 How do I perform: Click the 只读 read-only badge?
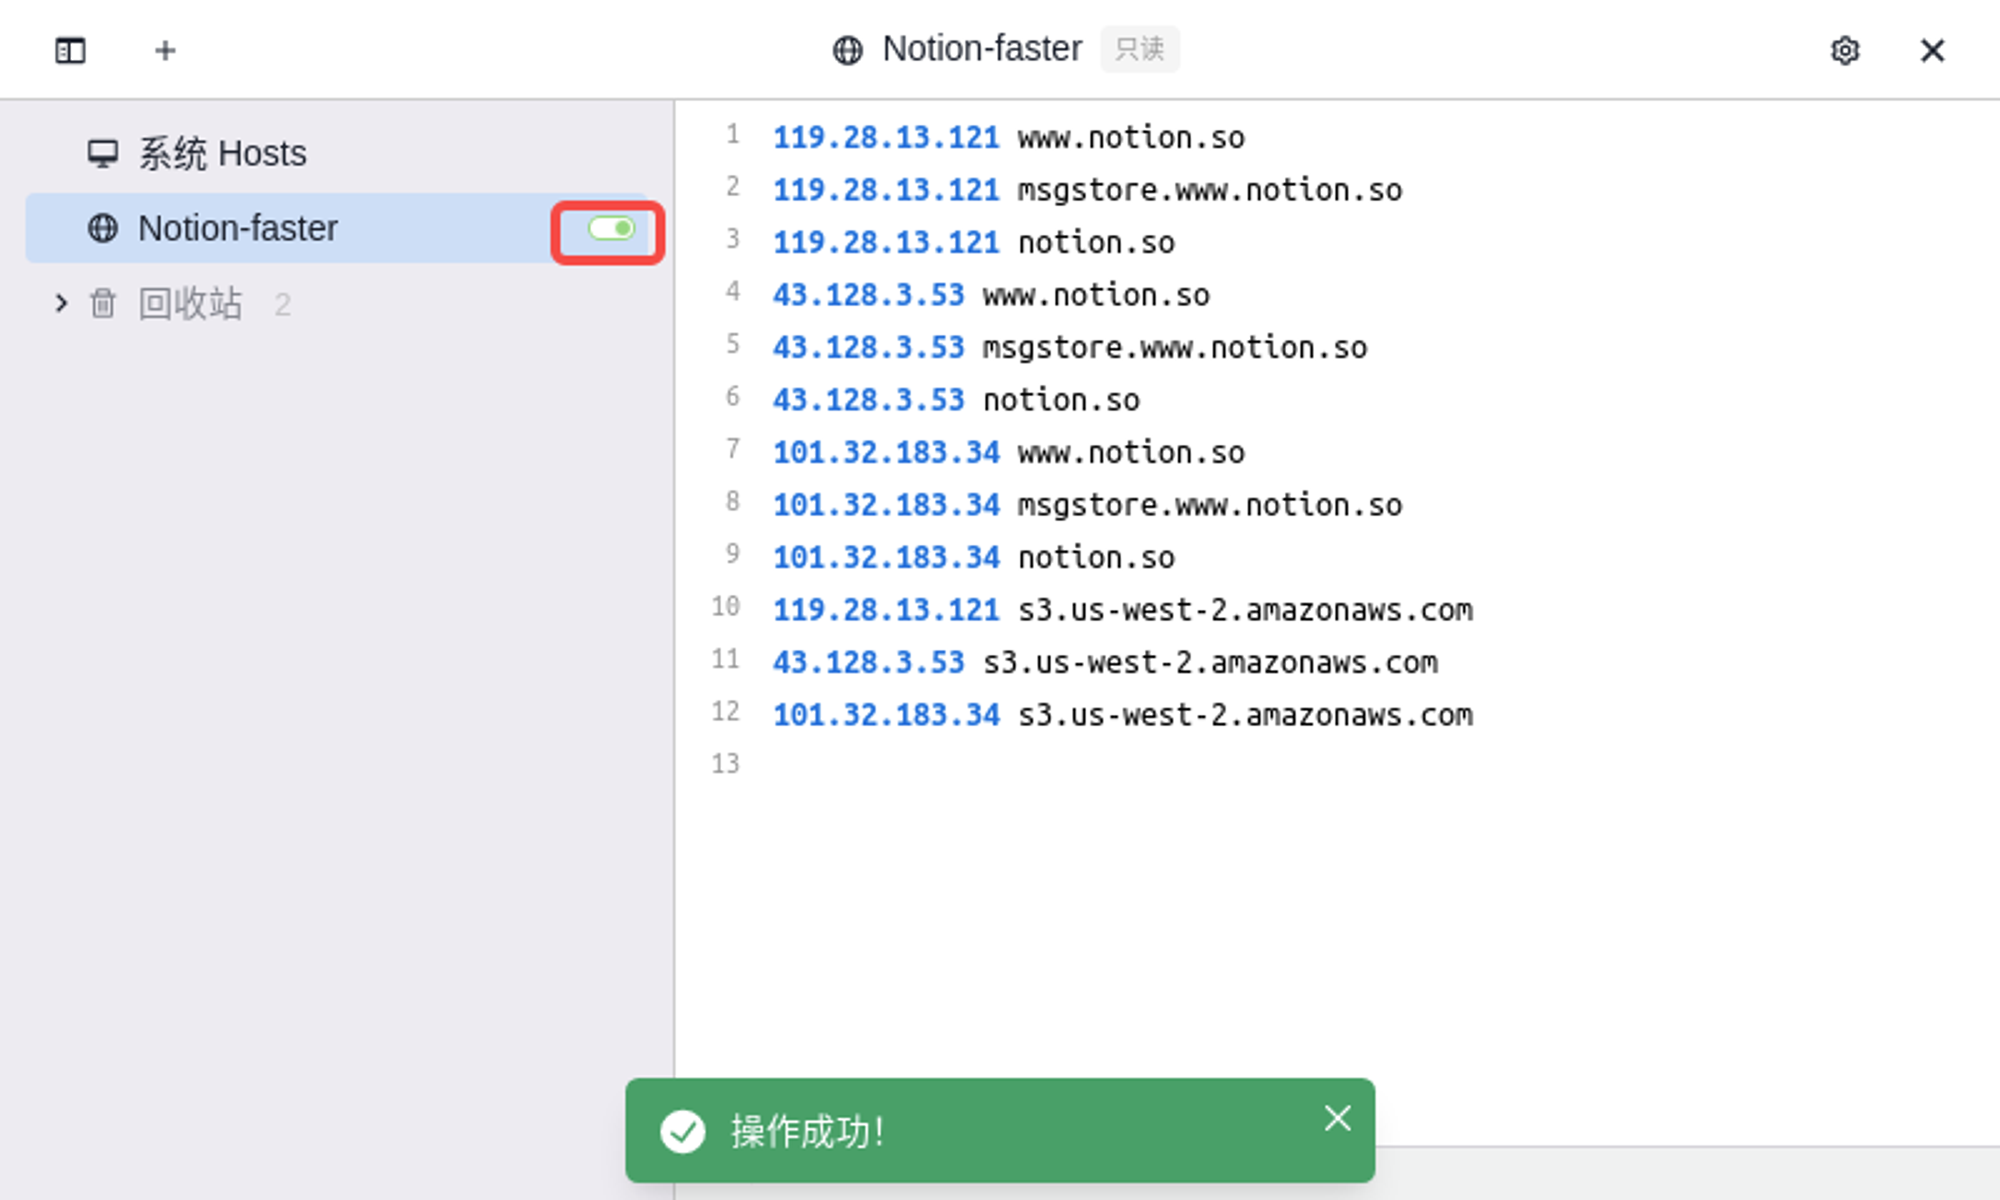coord(1139,49)
